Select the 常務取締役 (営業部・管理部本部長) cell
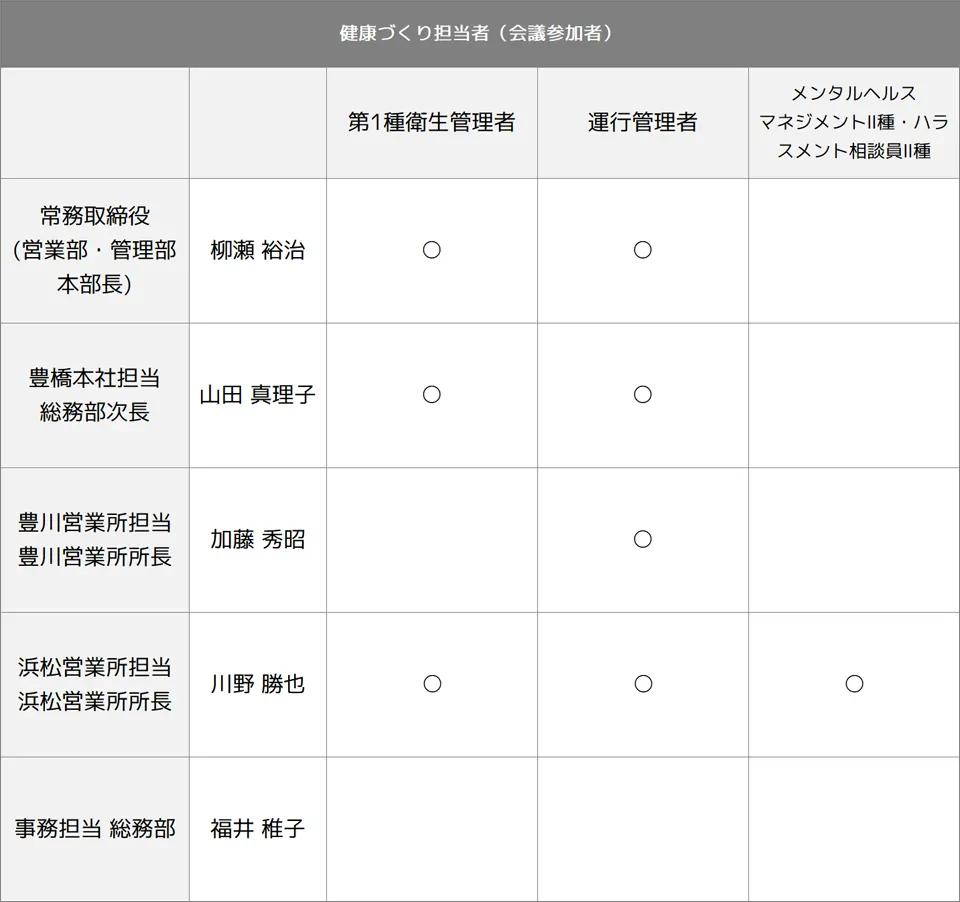This screenshot has height=902, width=960. point(95,250)
